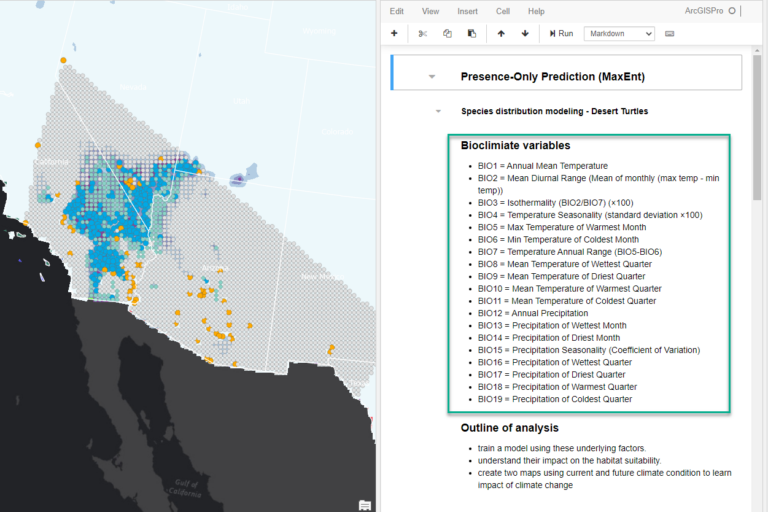Viewport: 768px width, 512px height.
Task: Open the Markdown cell type dropdown
Action: [619, 34]
